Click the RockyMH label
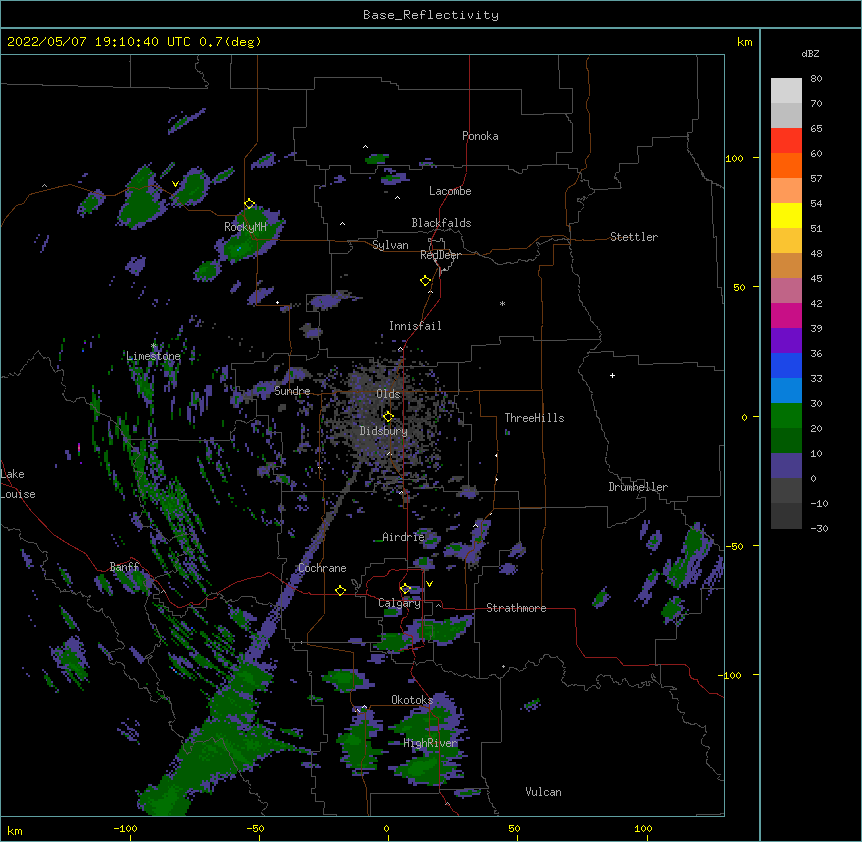The image size is (862, 842). click(x=245, y=227)
